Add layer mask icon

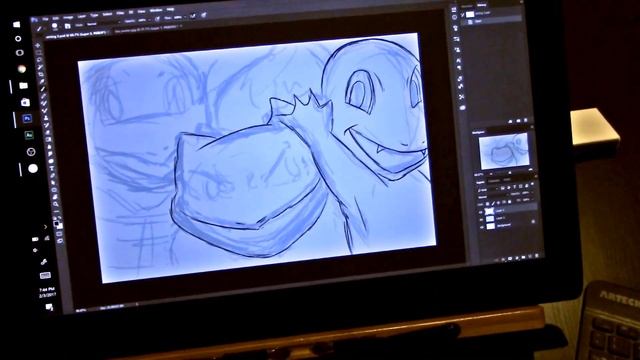[x=510, y=258]
